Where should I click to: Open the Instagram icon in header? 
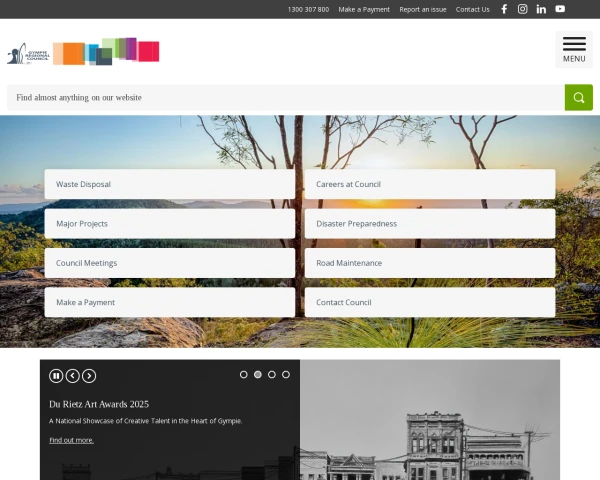pyautogui.click(x=522, y=9)
